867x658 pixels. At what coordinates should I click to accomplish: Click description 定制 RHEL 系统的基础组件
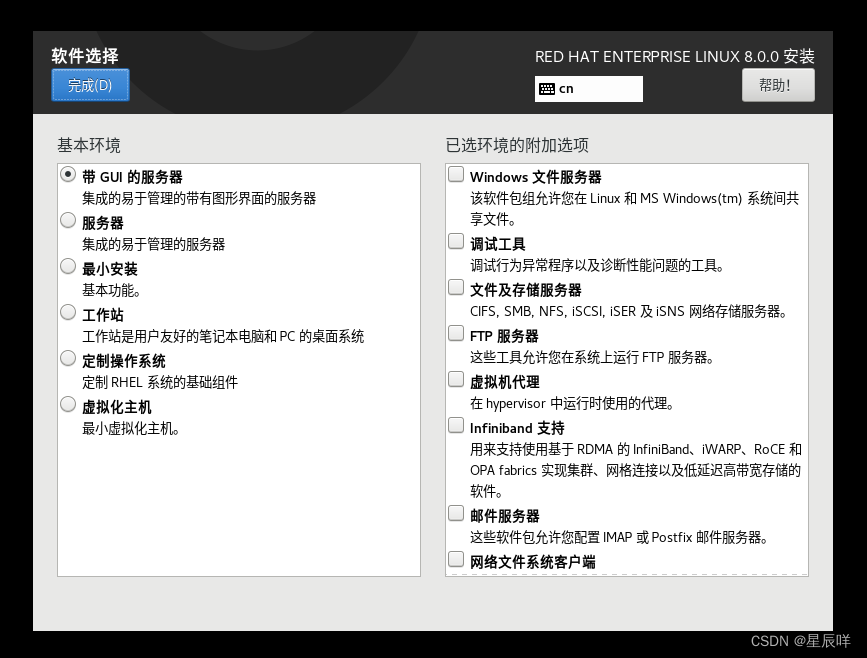point(160,382)
